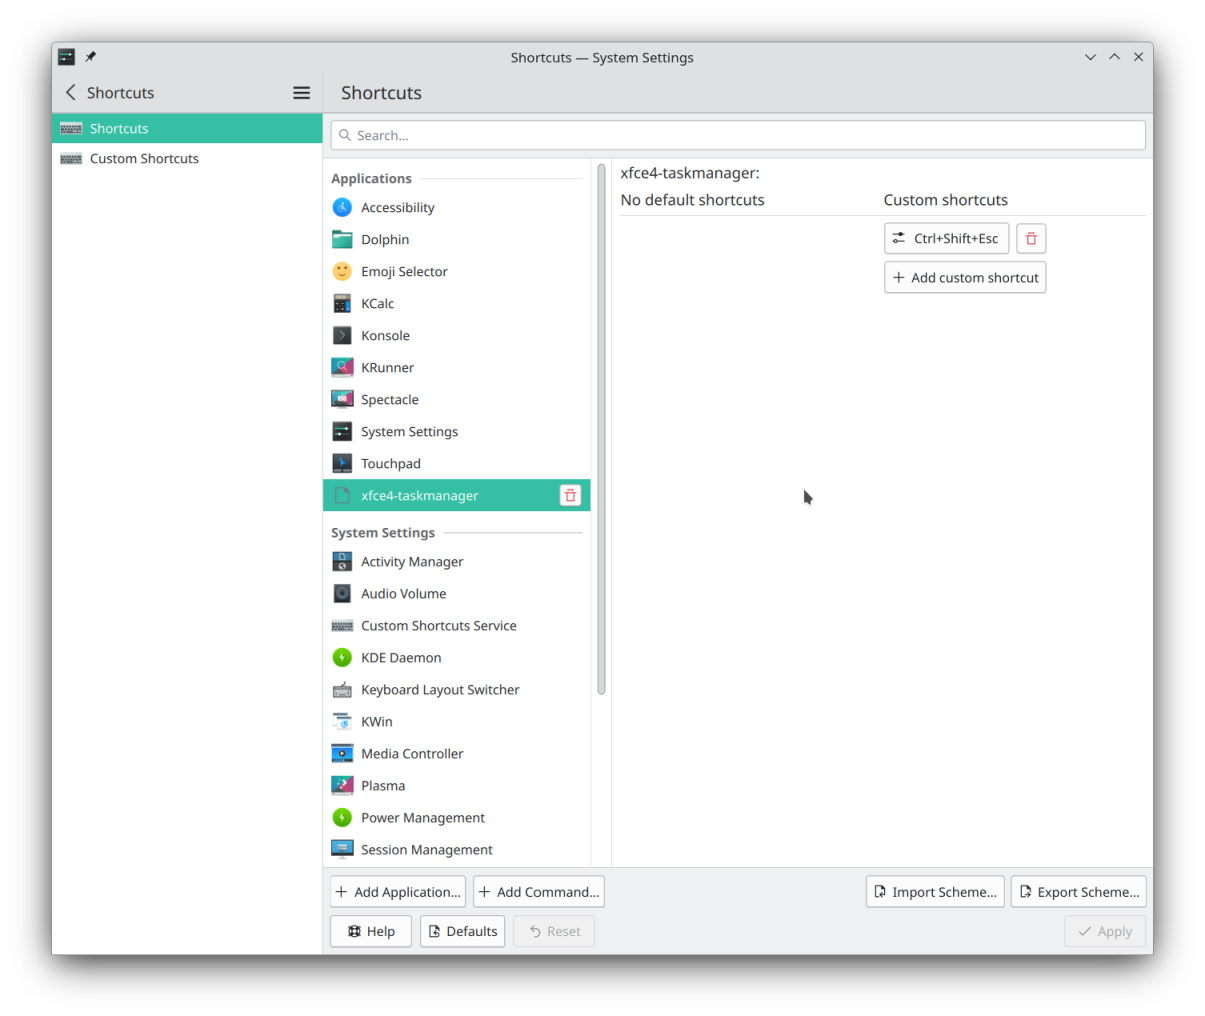Click the KCalc calculator icon
The image size is (1205, 1016).
point(342,303)
